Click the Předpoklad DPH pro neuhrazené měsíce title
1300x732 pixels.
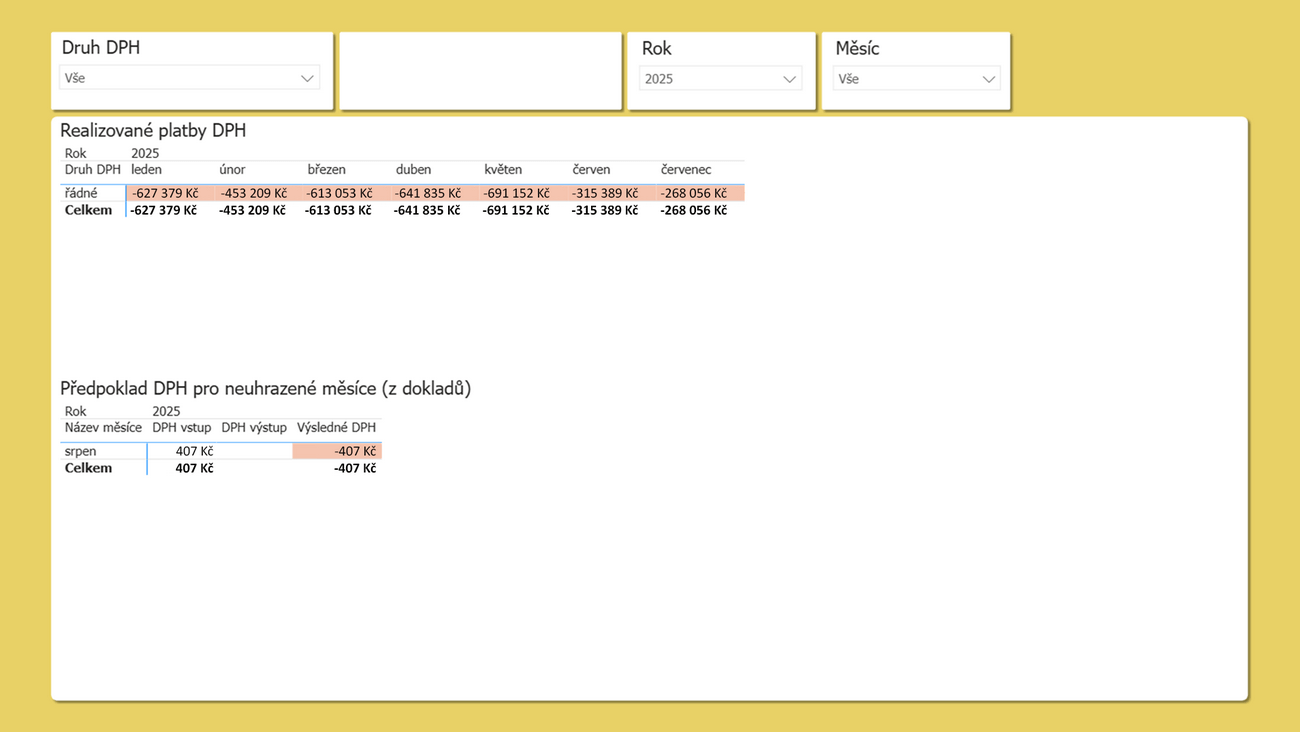265,389
